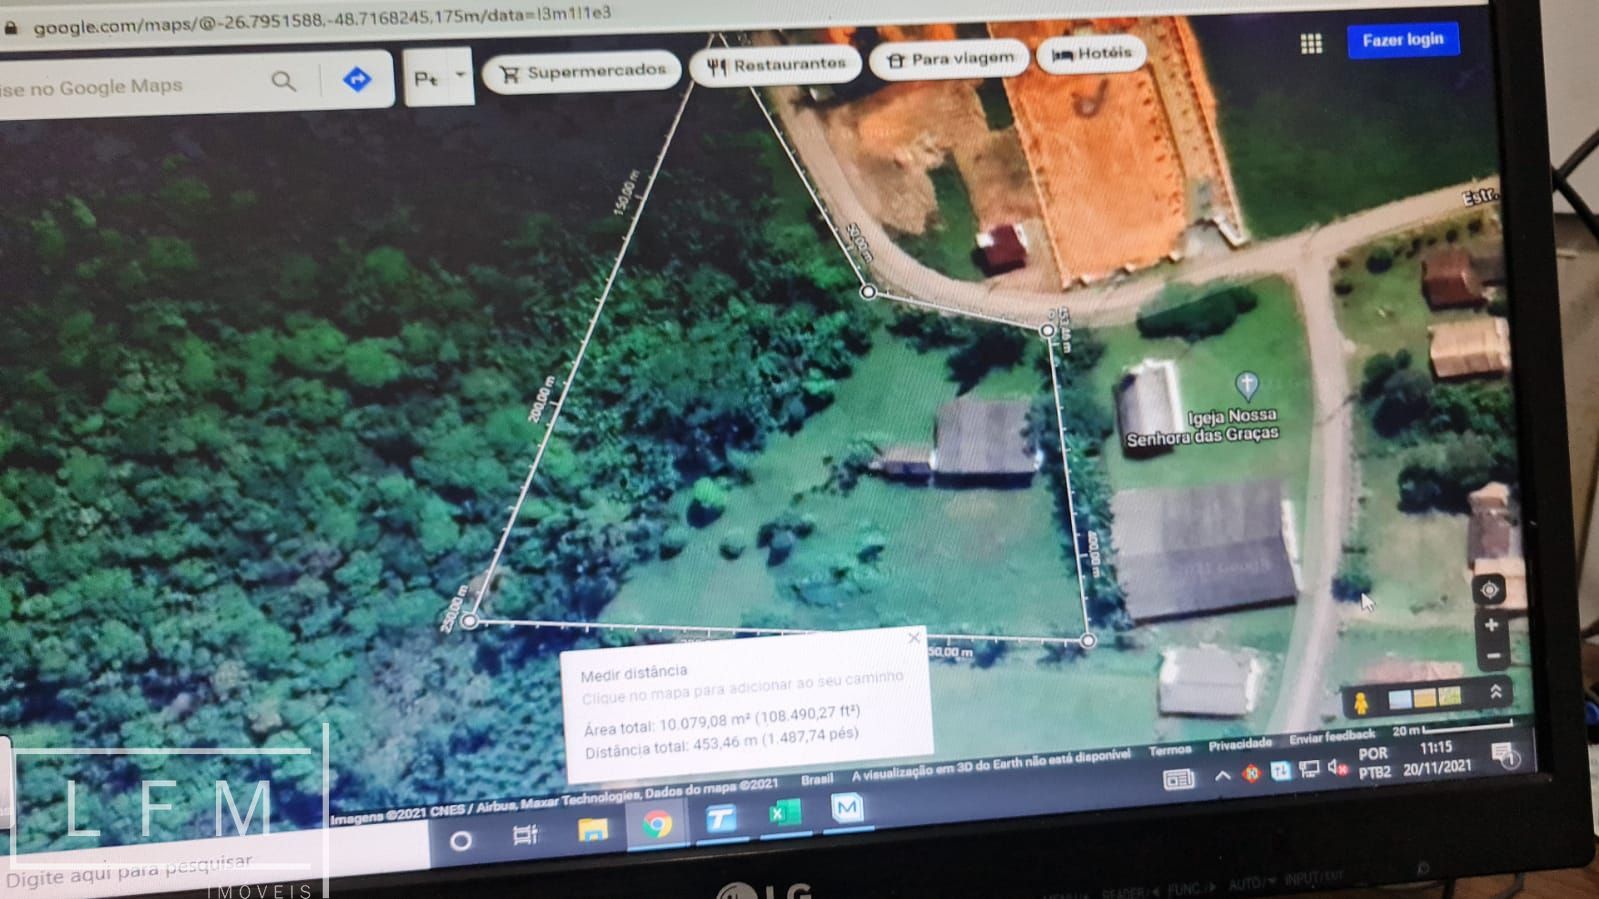Viewport: 1599px width, 899px height.
Task: Center map on your location
Action: pyautogui.click(x=1489, y=590)
